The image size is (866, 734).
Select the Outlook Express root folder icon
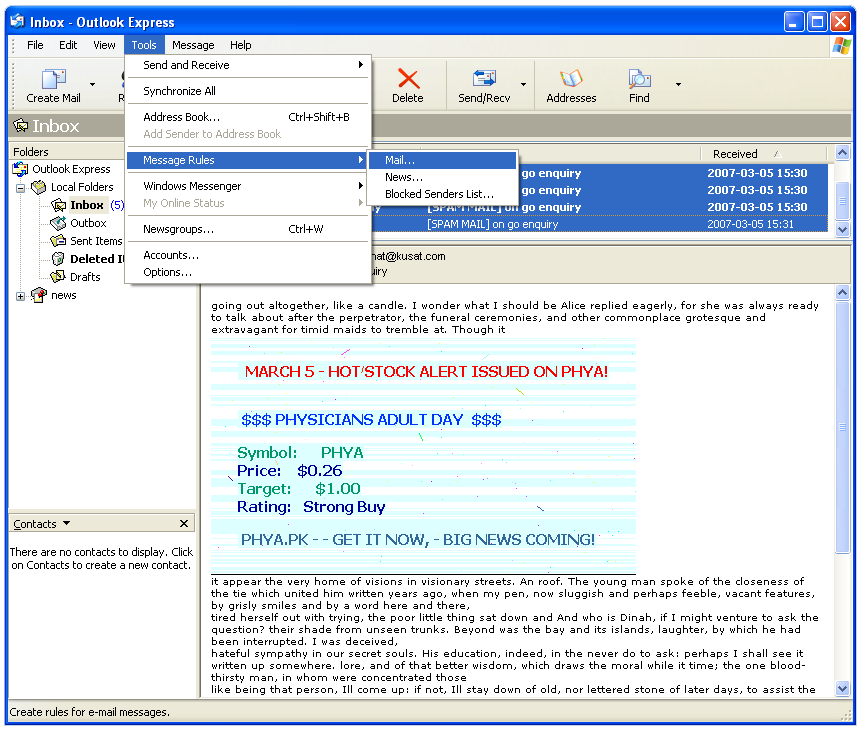pyautogui.click(x=20, y=169)
